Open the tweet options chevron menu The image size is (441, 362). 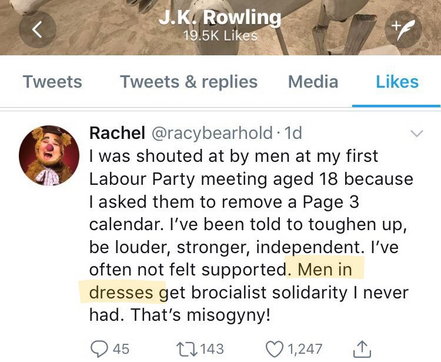click(417, 134)
